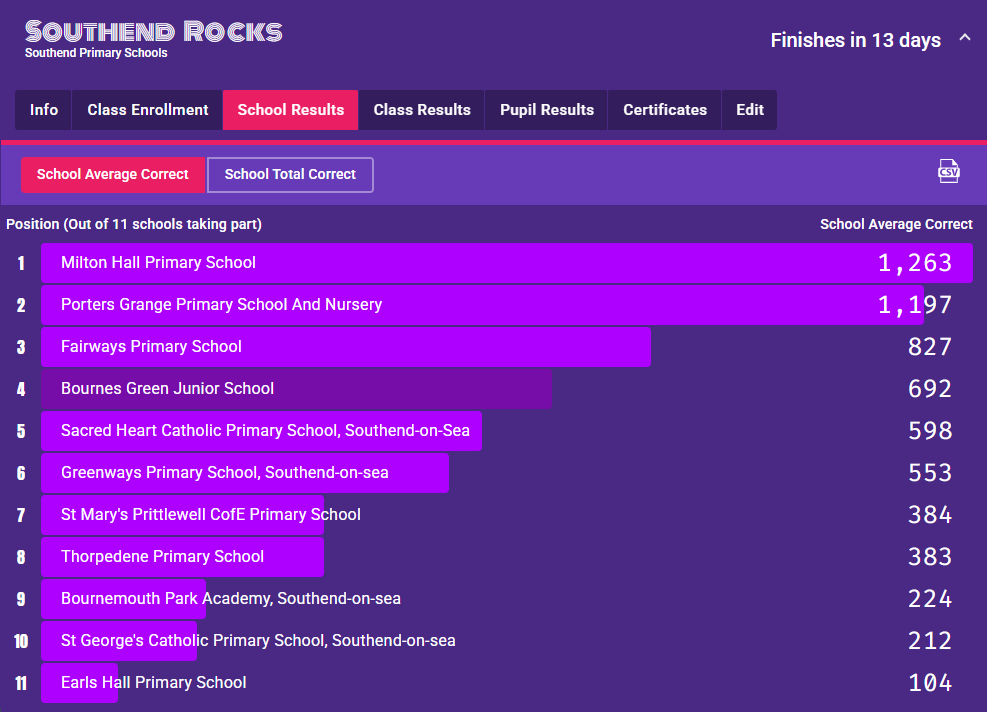Click the Southend Primary Schools subtitle
The height and width of the screenshot is (712, 987).
tap(96, 53)
